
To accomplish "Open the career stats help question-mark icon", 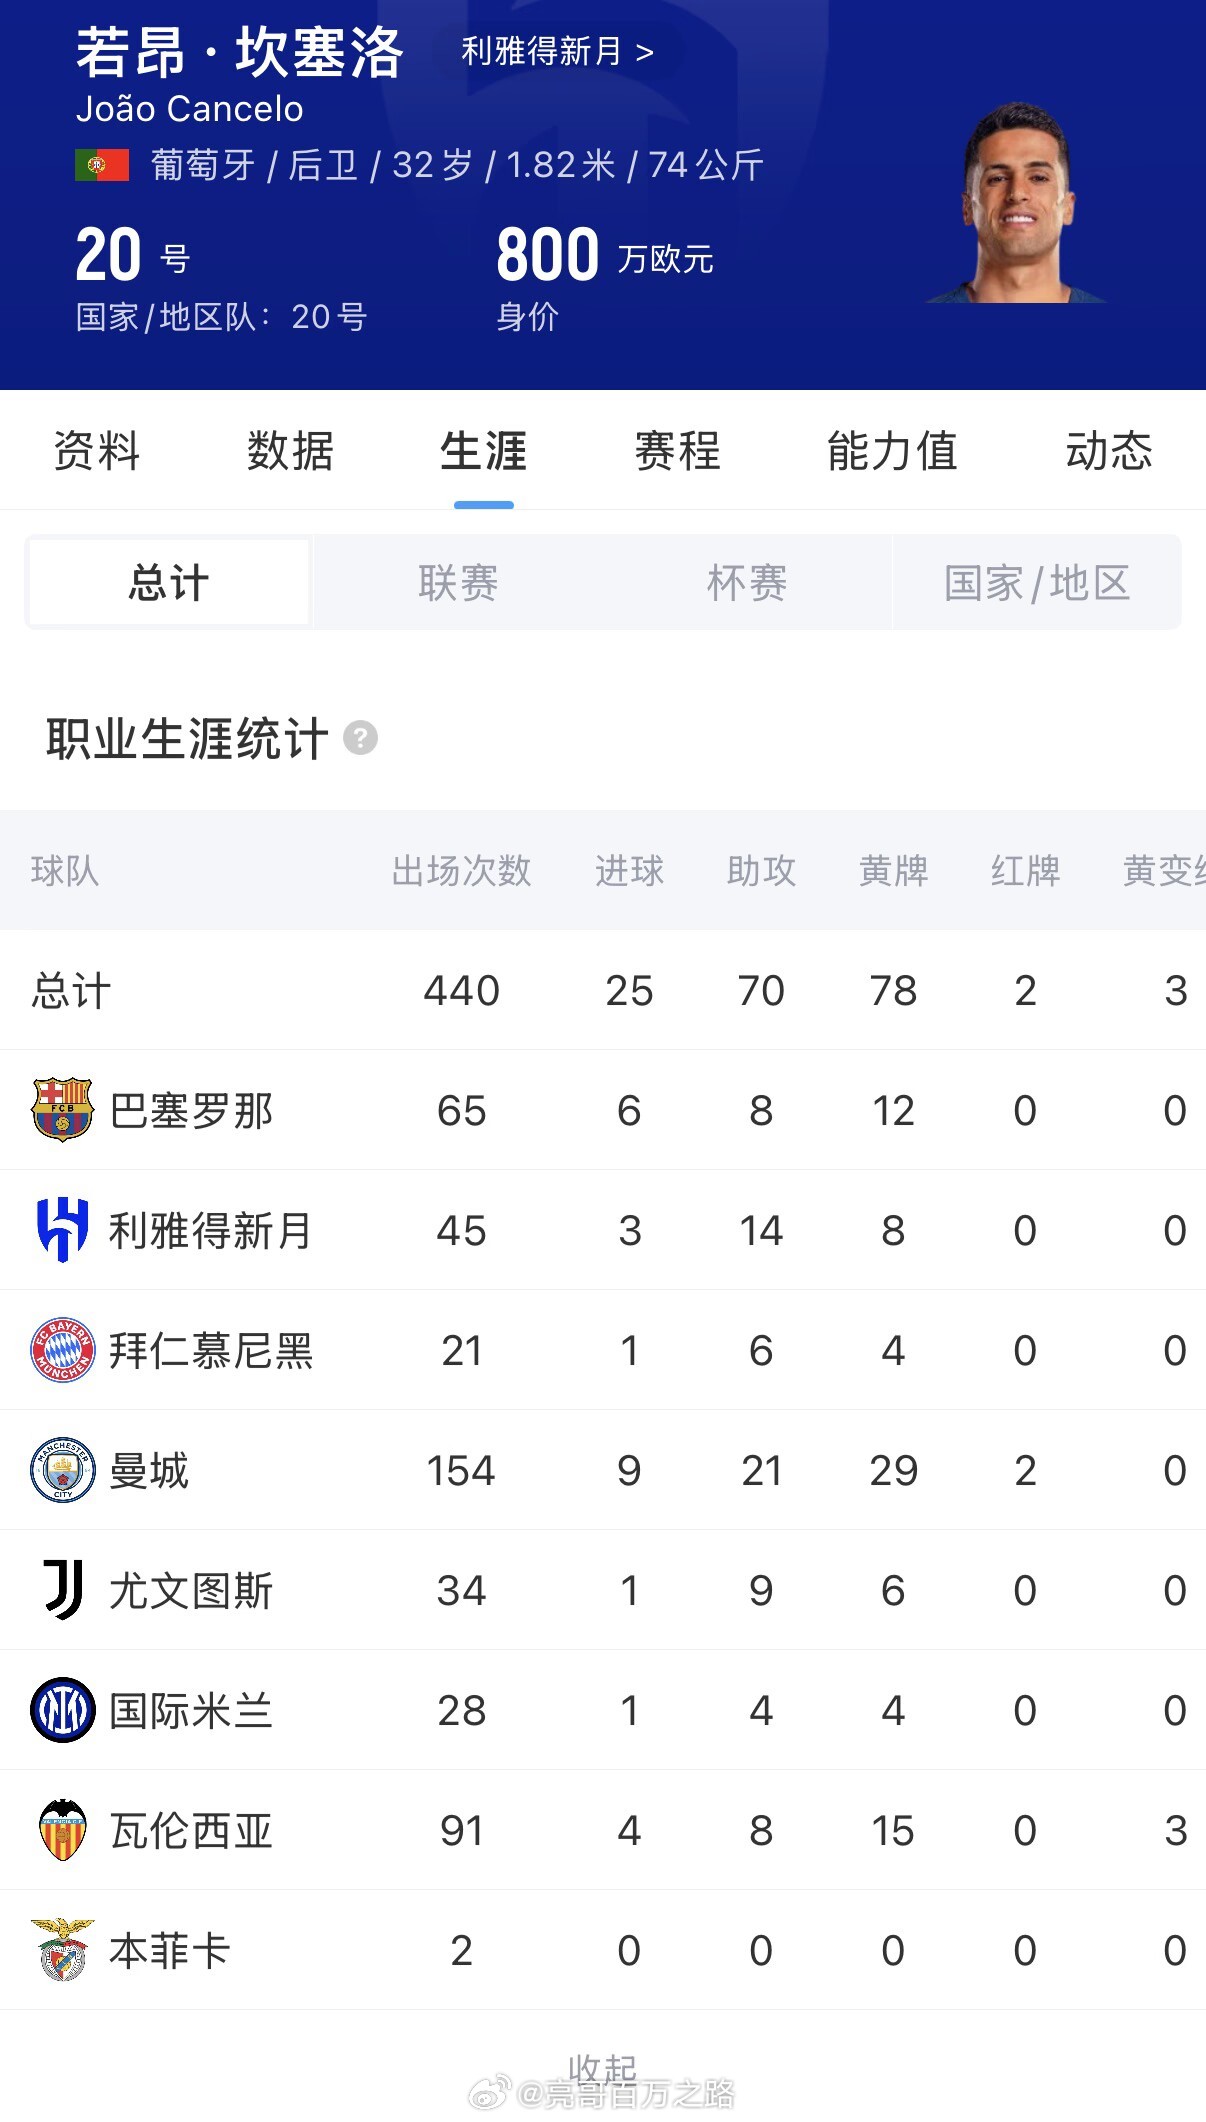I will point(360,738).
